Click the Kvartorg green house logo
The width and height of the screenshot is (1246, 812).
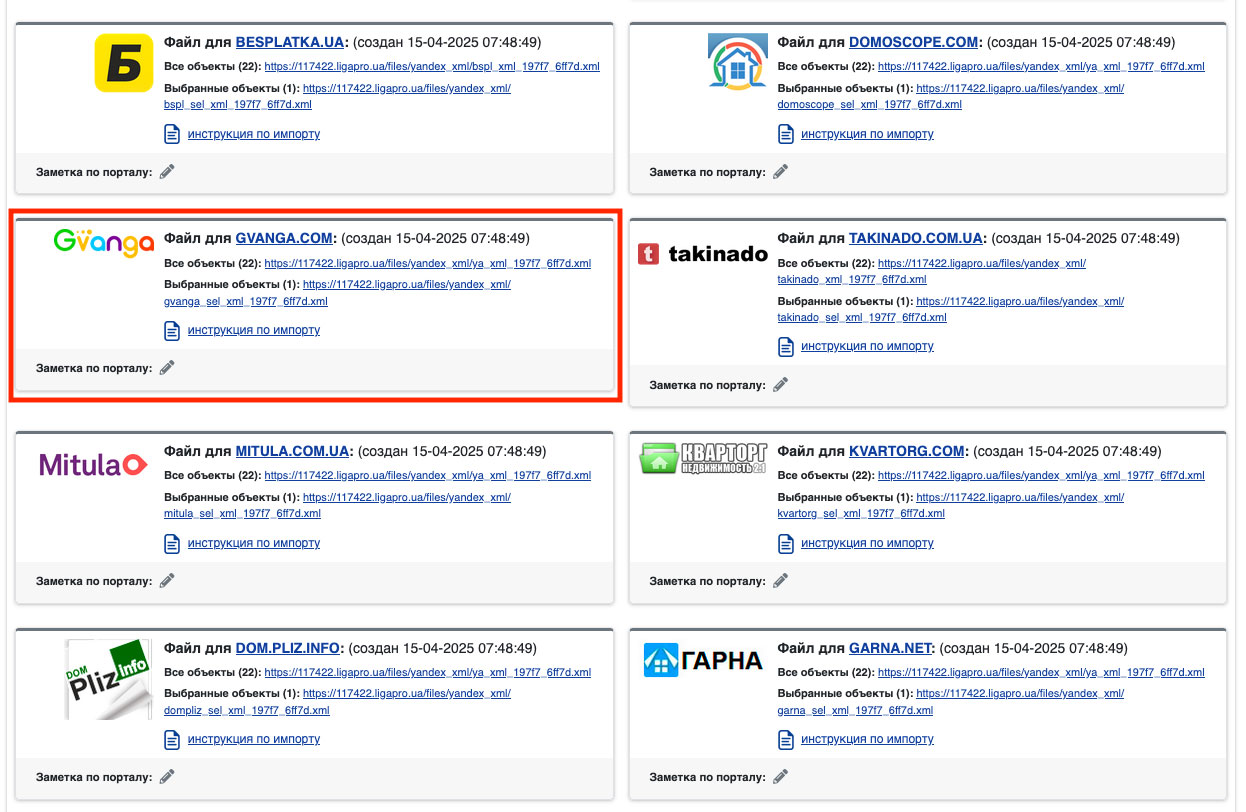pos(703,459)
